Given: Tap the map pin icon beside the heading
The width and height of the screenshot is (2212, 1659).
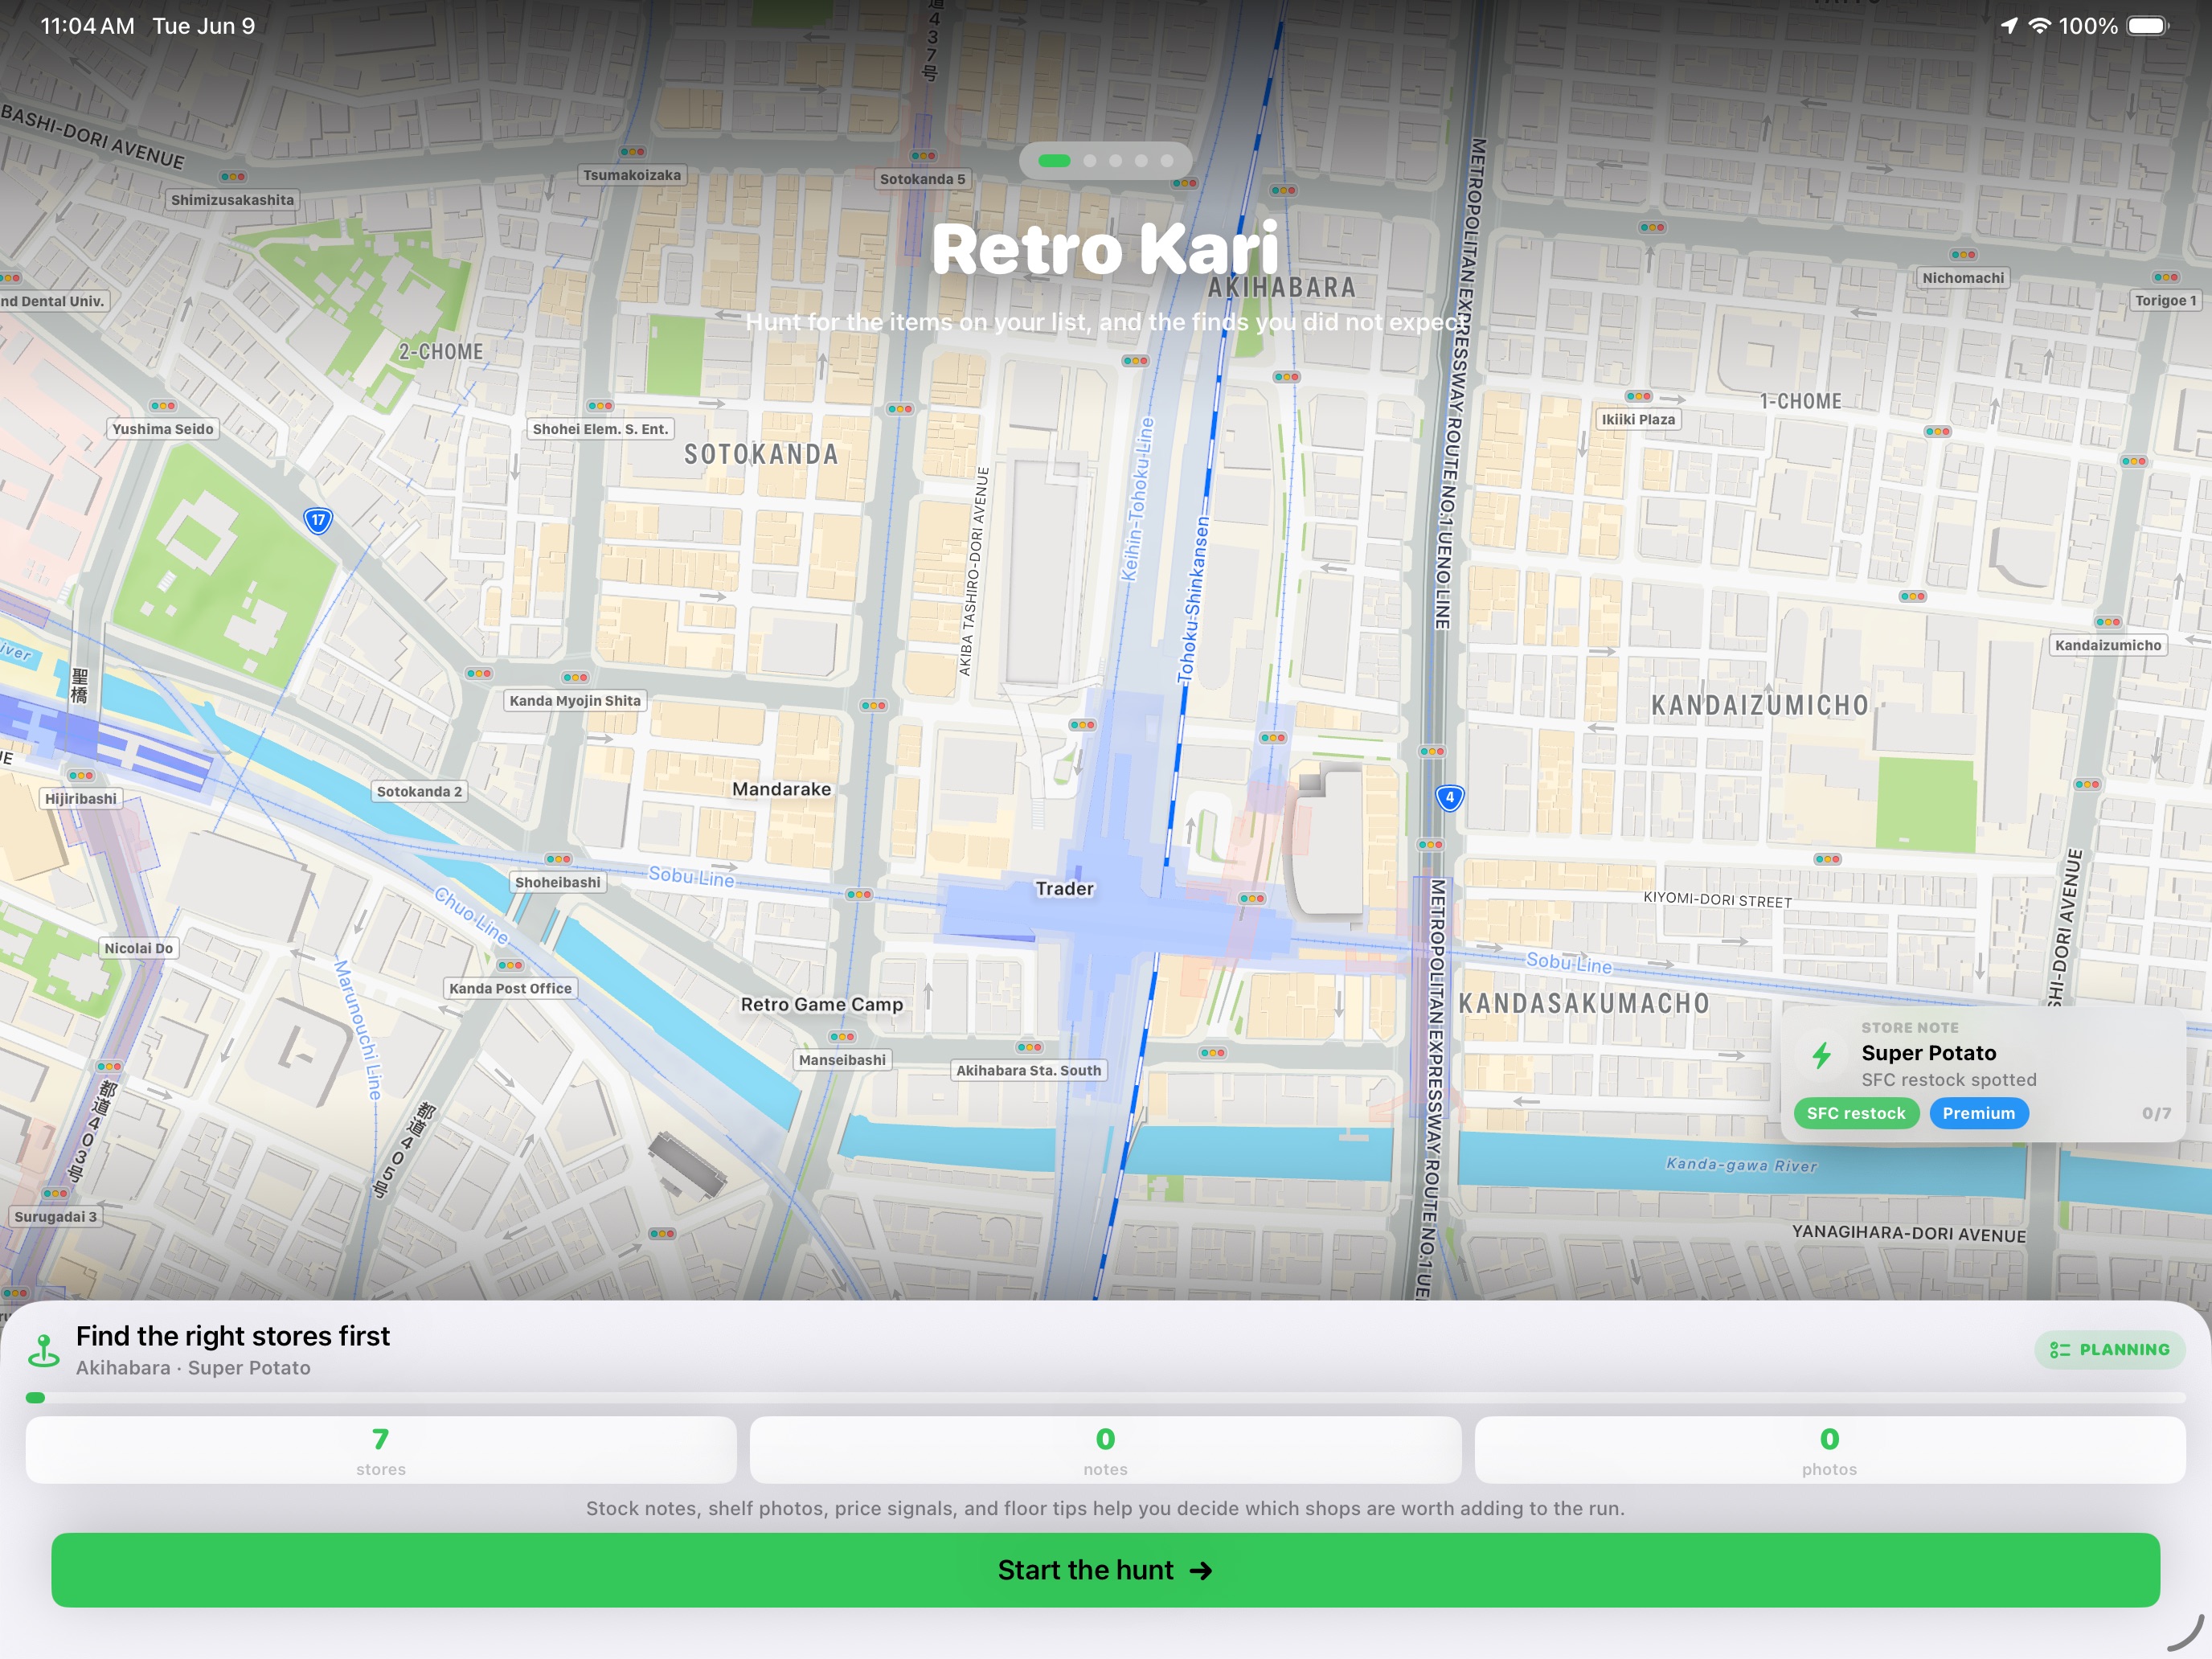Looking at the screenshot, I should [x=44, y=1351].
